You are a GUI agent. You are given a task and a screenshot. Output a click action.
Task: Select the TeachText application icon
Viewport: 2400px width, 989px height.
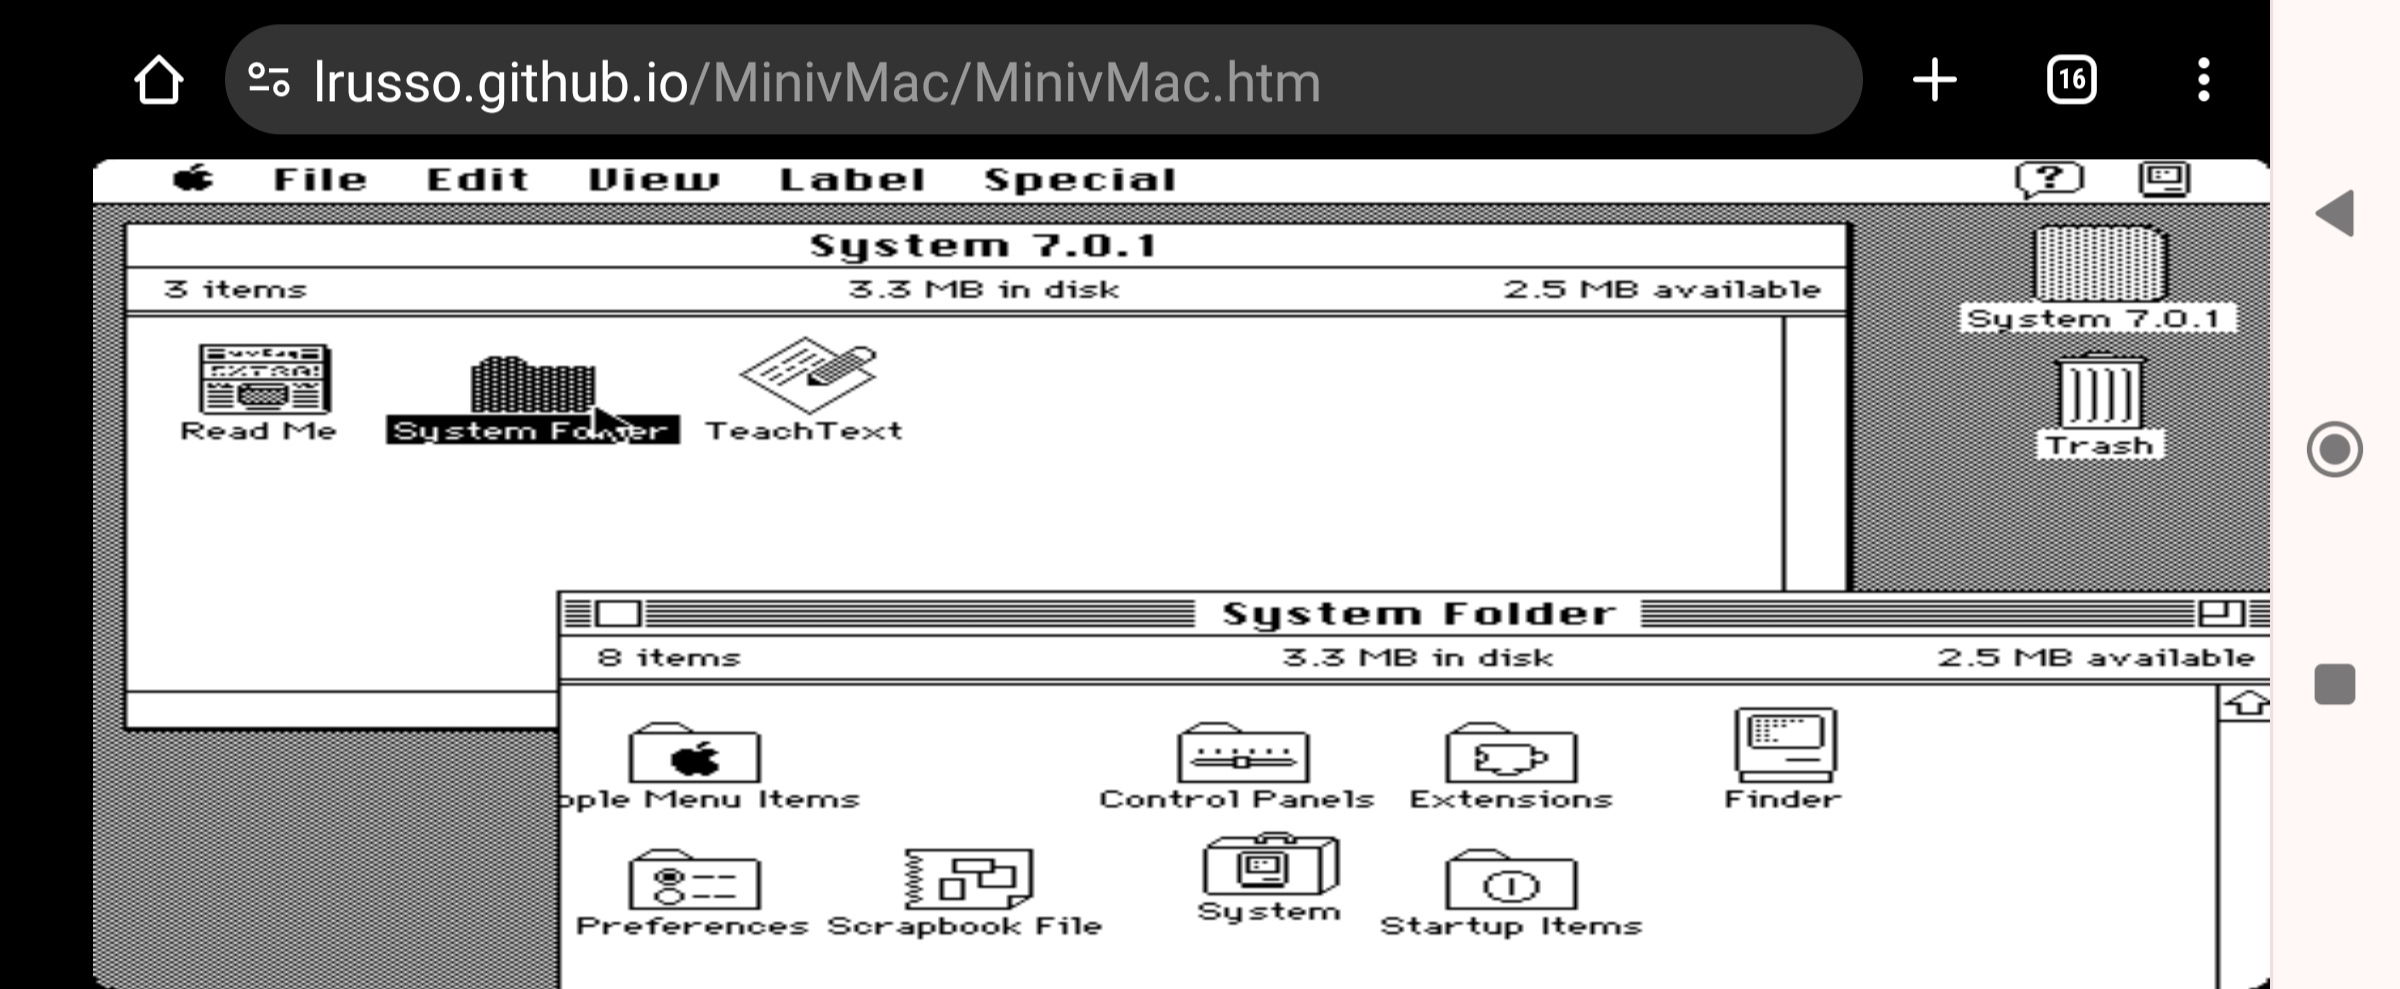[x=808, y=374]
